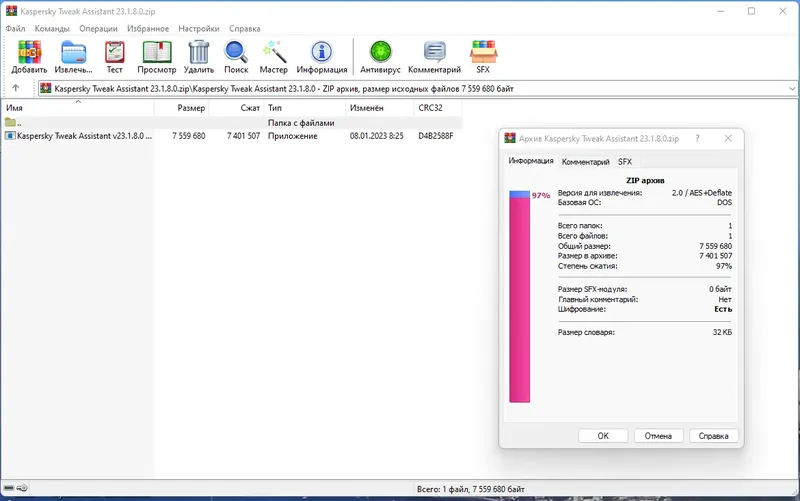Sort file list by Сжат column
Image resolution: width=800 pixels, height=501 pixels.
point(236,108)
